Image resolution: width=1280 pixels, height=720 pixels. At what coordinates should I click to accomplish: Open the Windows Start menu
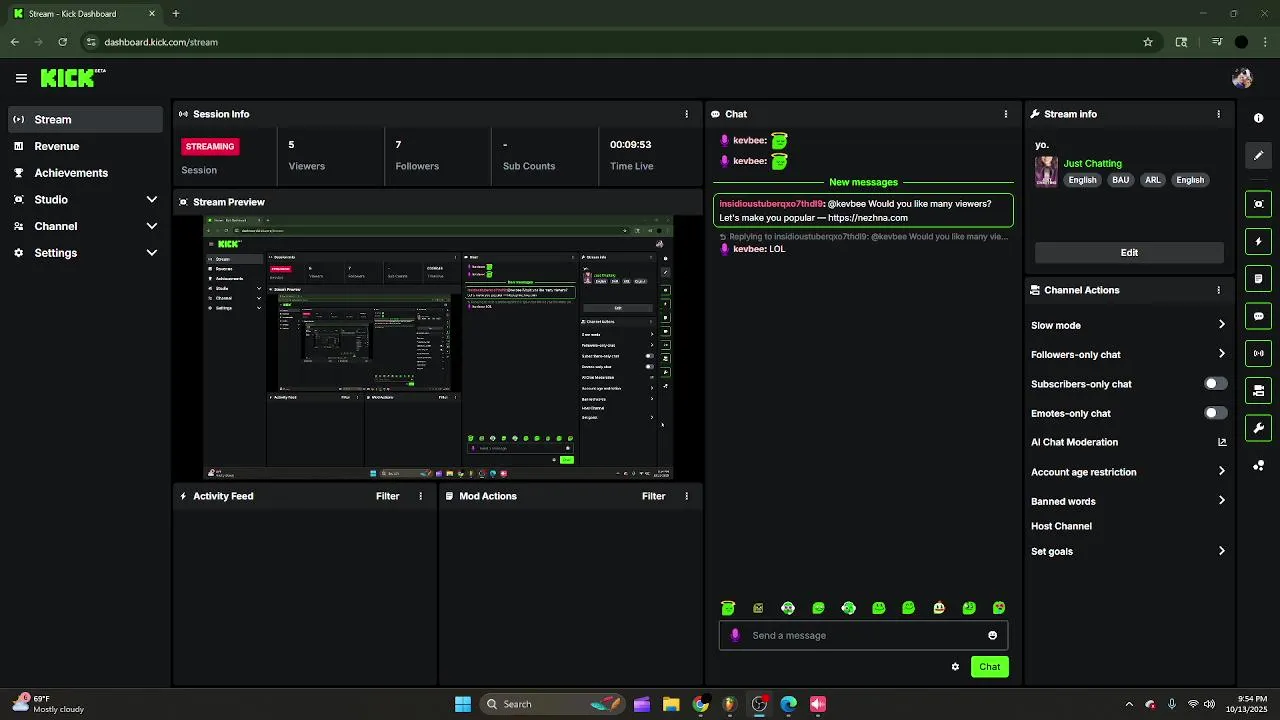click(463, 704)
